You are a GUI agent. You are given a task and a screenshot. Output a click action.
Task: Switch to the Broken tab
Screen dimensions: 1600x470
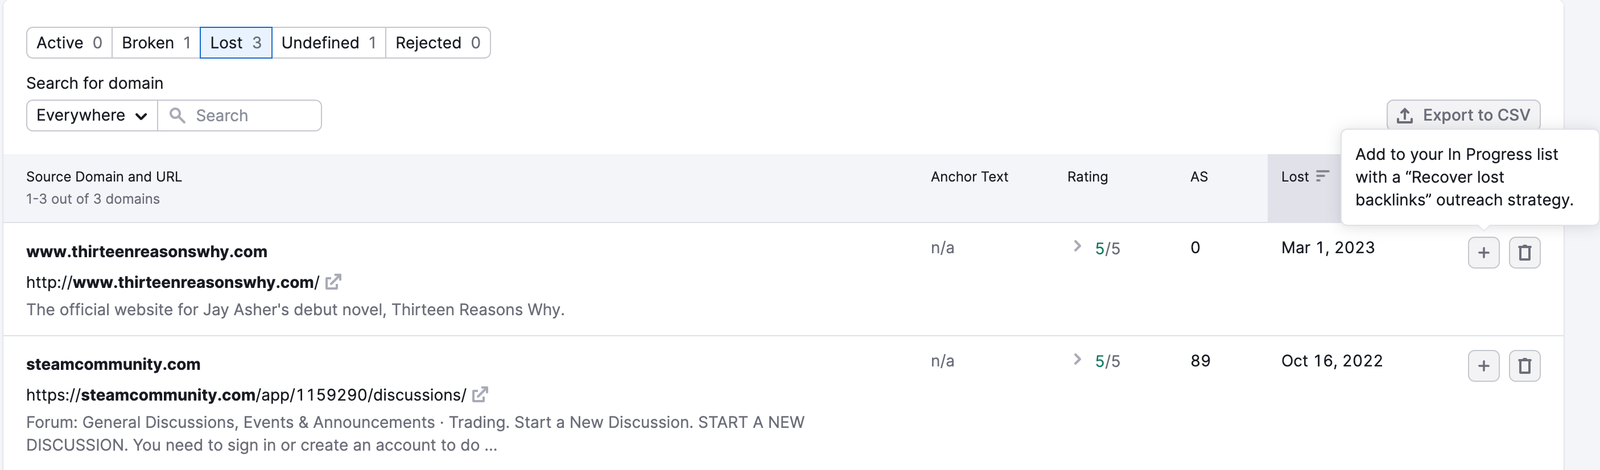156,43
